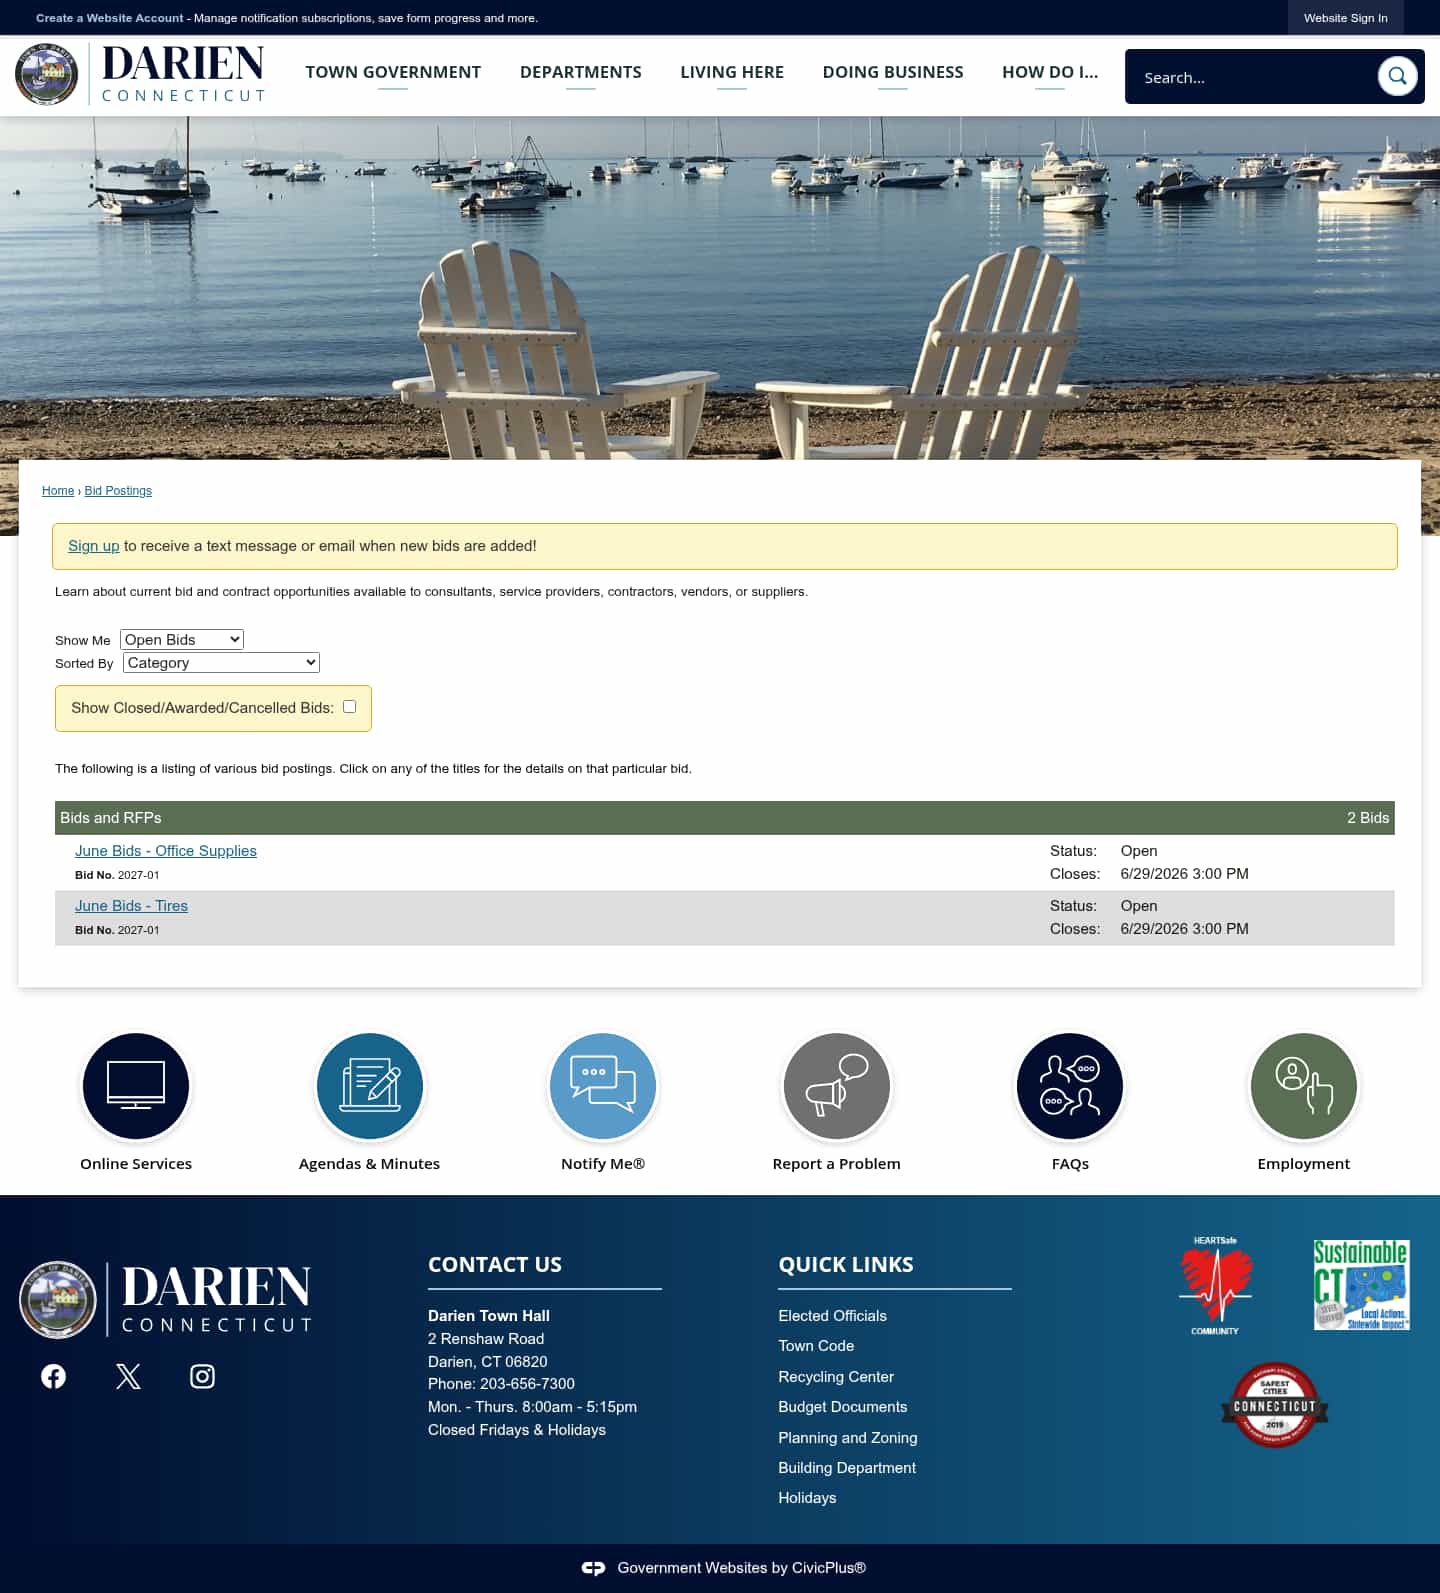Click Government Websites by CivicPlus link
Viewport: 1440px width, 1593px height.
(x=742, y=1568)
